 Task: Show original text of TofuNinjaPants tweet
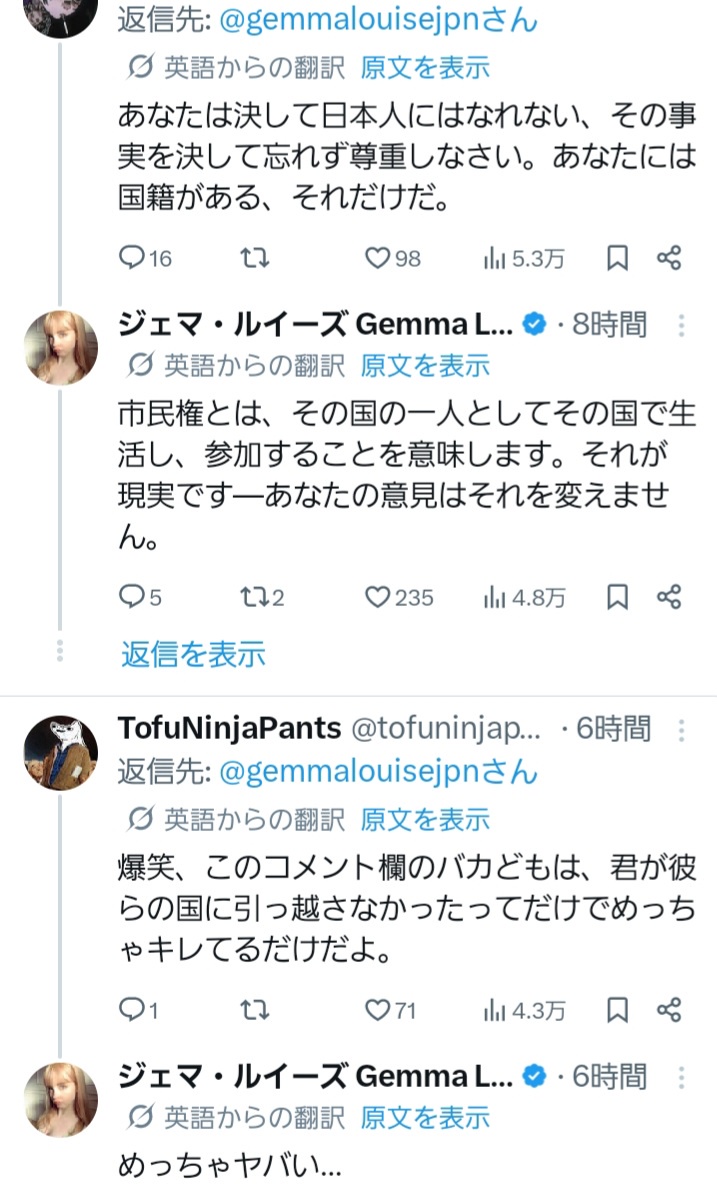425,820
